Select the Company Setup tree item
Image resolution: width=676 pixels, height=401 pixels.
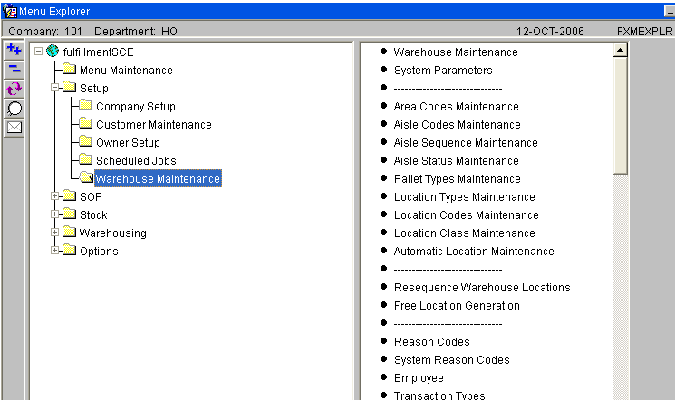pyautogui.click(x=136, y=107)
